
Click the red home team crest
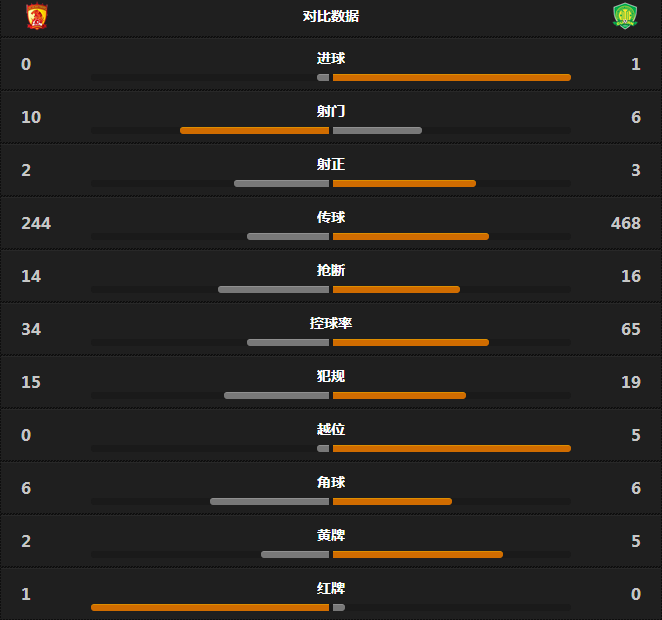[37, 16]
